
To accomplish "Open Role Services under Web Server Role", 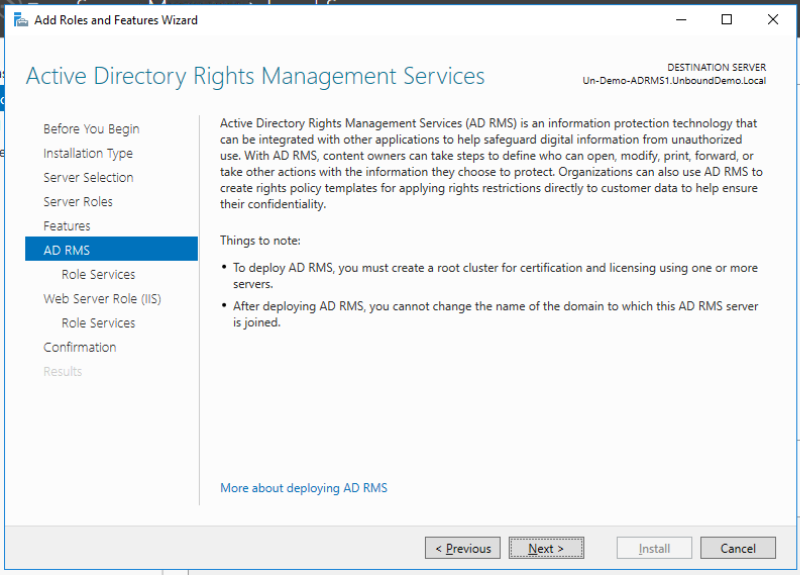I will pyautogui.click(x=98, y=323).
